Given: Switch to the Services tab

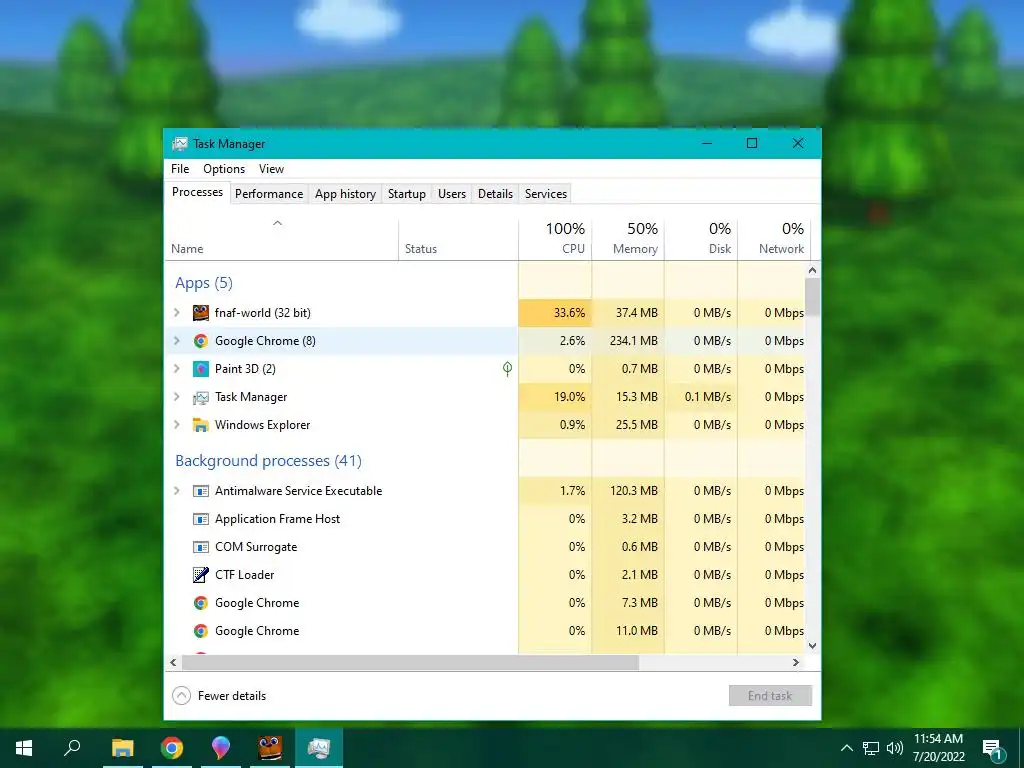Looking at the screenshot, I should pos(546,194).
